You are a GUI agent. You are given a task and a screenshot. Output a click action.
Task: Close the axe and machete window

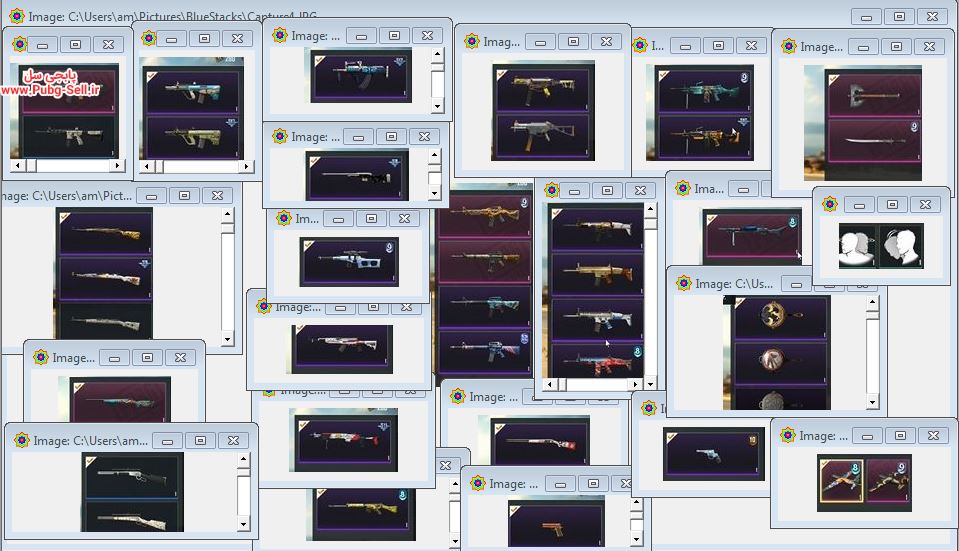929,46
